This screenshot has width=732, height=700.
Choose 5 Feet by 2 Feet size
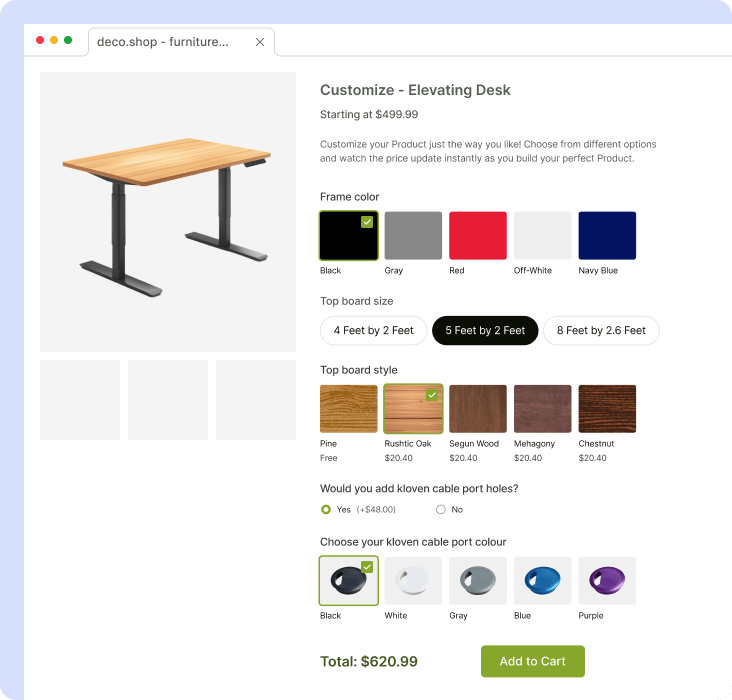click(x=485, y=331)
